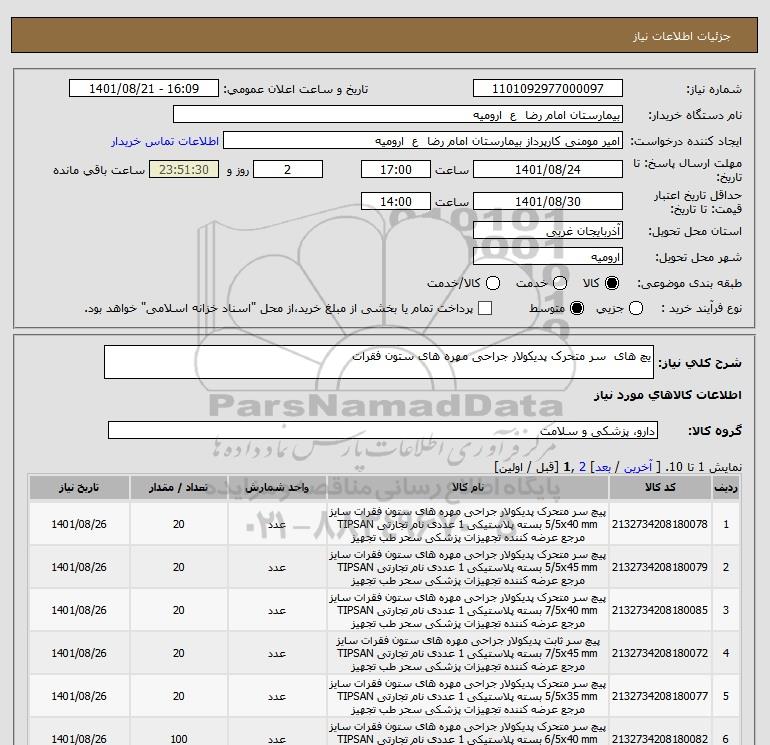
Task: Select the خدمت radio button
Action: tap(560, 283)
